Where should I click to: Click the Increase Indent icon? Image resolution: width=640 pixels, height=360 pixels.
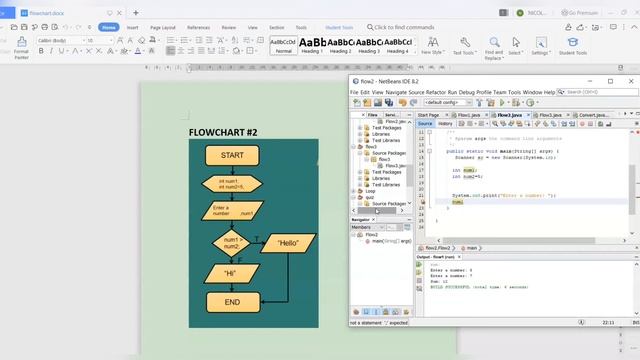[x=209, y=40]
